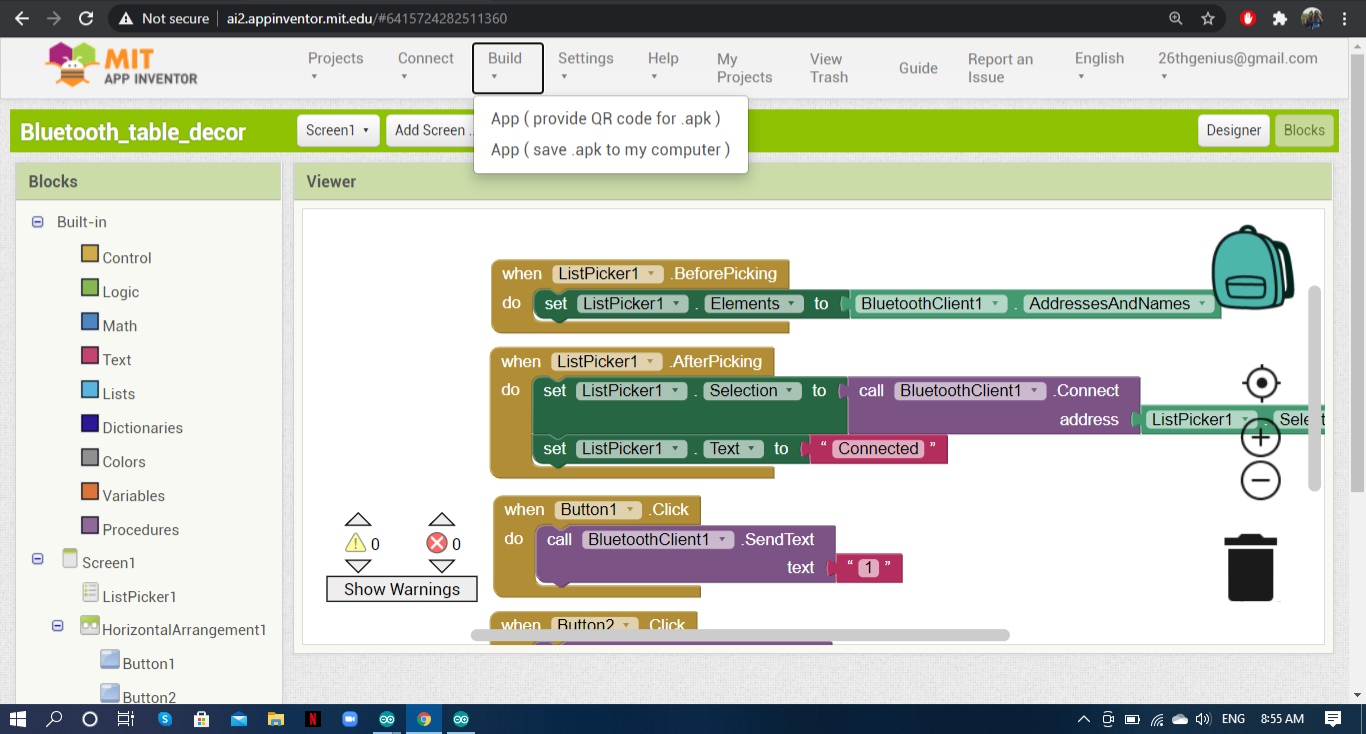1366x734 pixels.
Task: Open the Guide link
Action: pyautogui.click(x=918, y=68)
